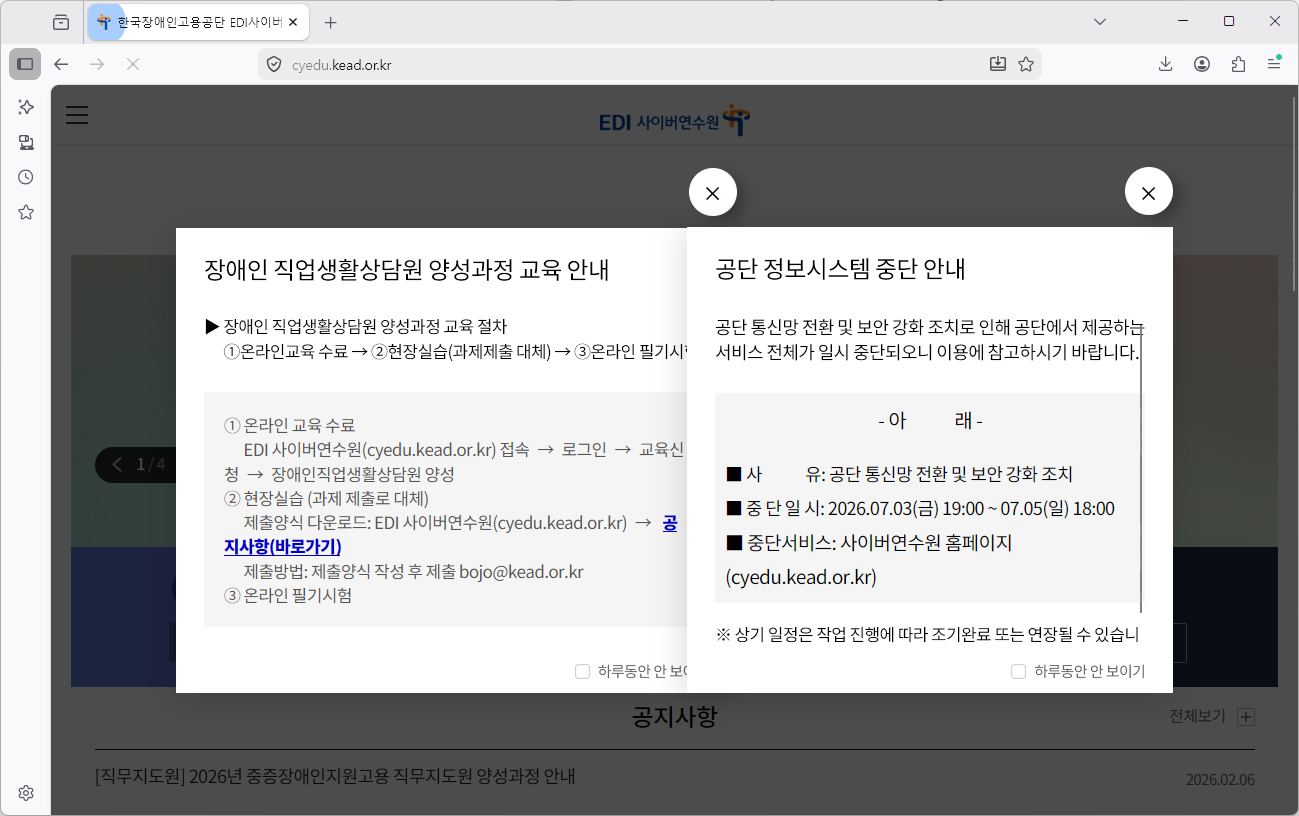1299x816 pixels.
Task: Open the Firefox application menu
Action: pyautogui.click(x=1274, y=64)
